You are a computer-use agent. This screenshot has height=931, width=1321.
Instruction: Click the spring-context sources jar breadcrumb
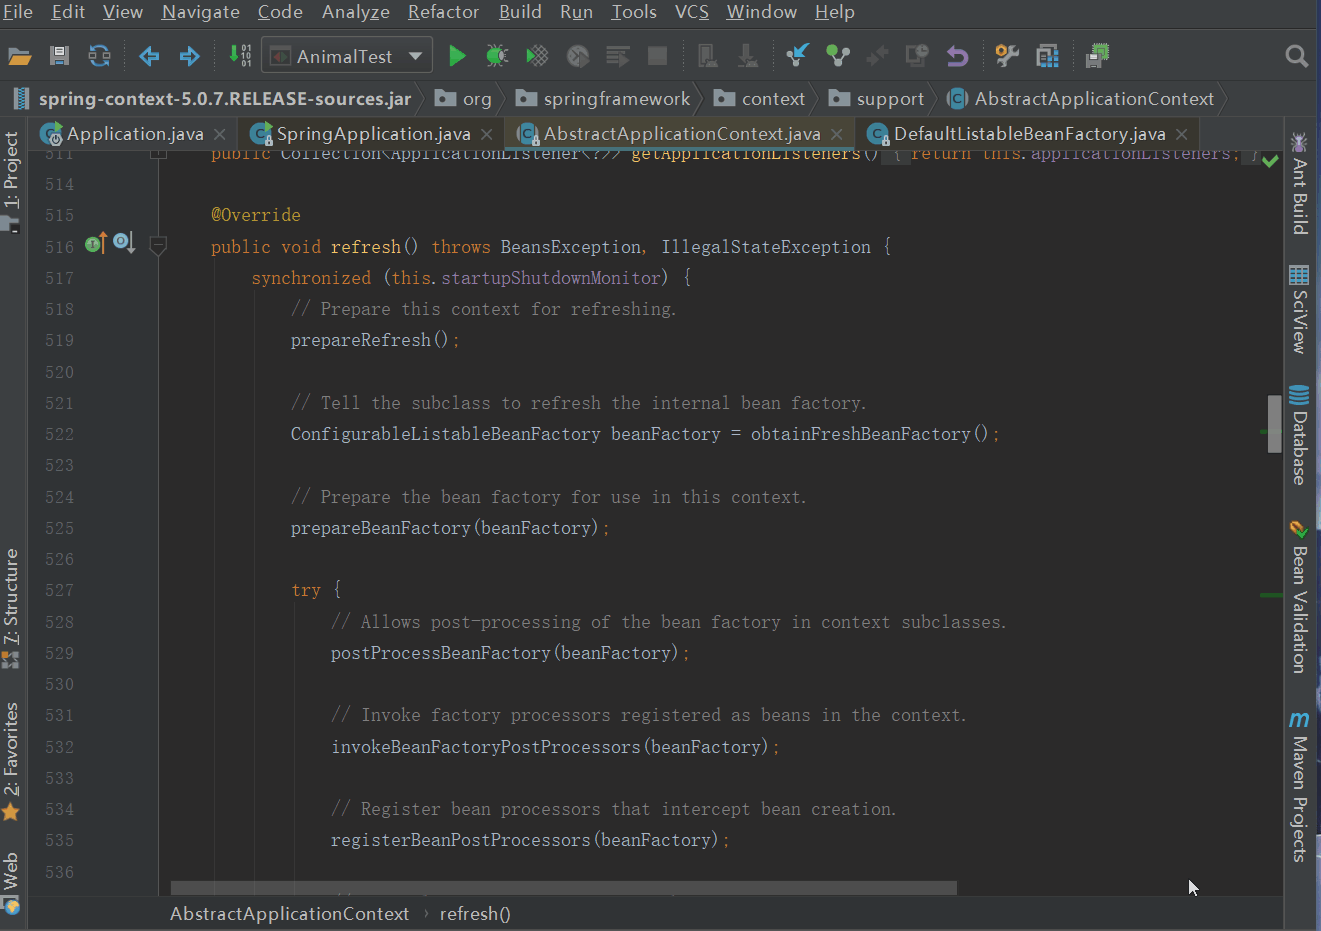click(x=212, y=98)
